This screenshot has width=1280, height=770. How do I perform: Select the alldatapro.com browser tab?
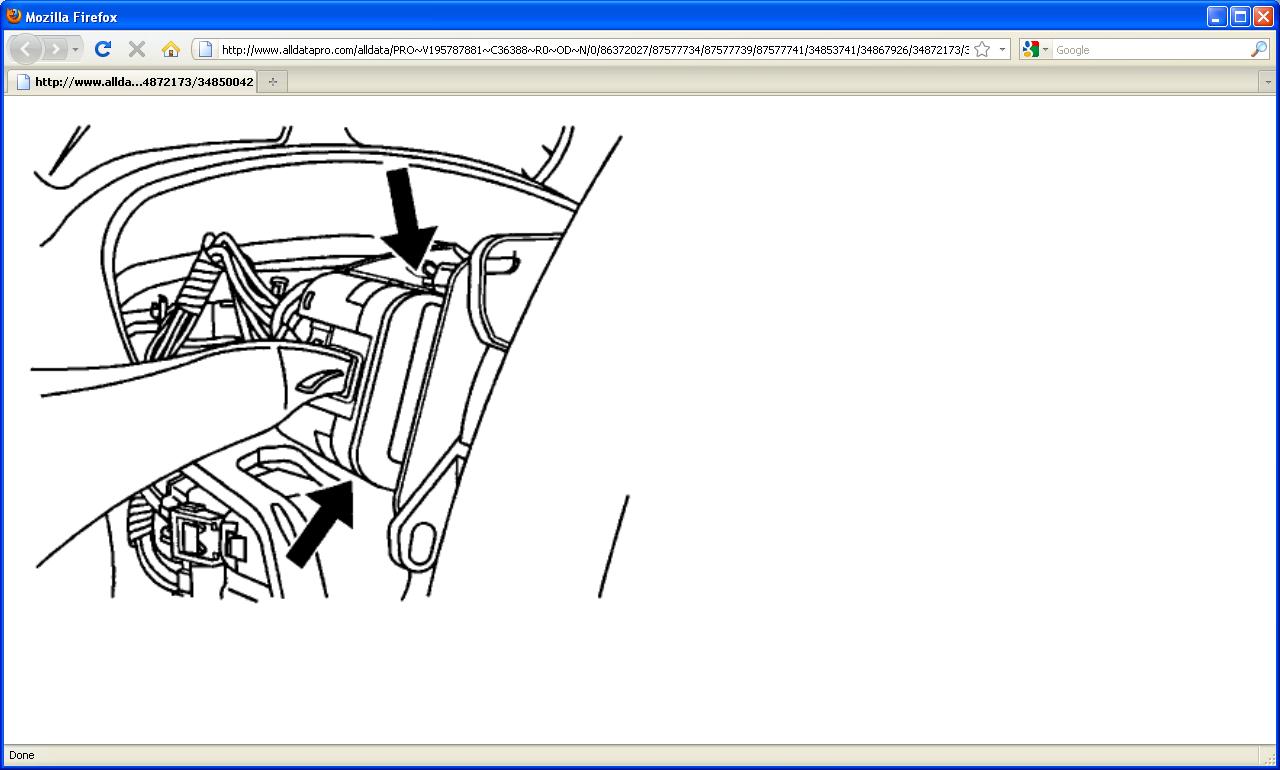(133, 82)
